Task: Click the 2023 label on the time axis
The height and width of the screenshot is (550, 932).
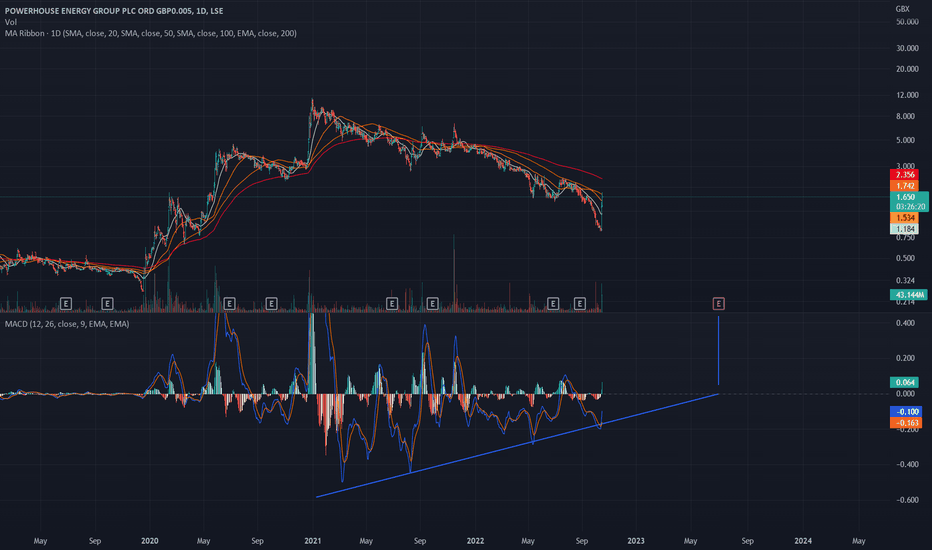Action: coord(635,541)
